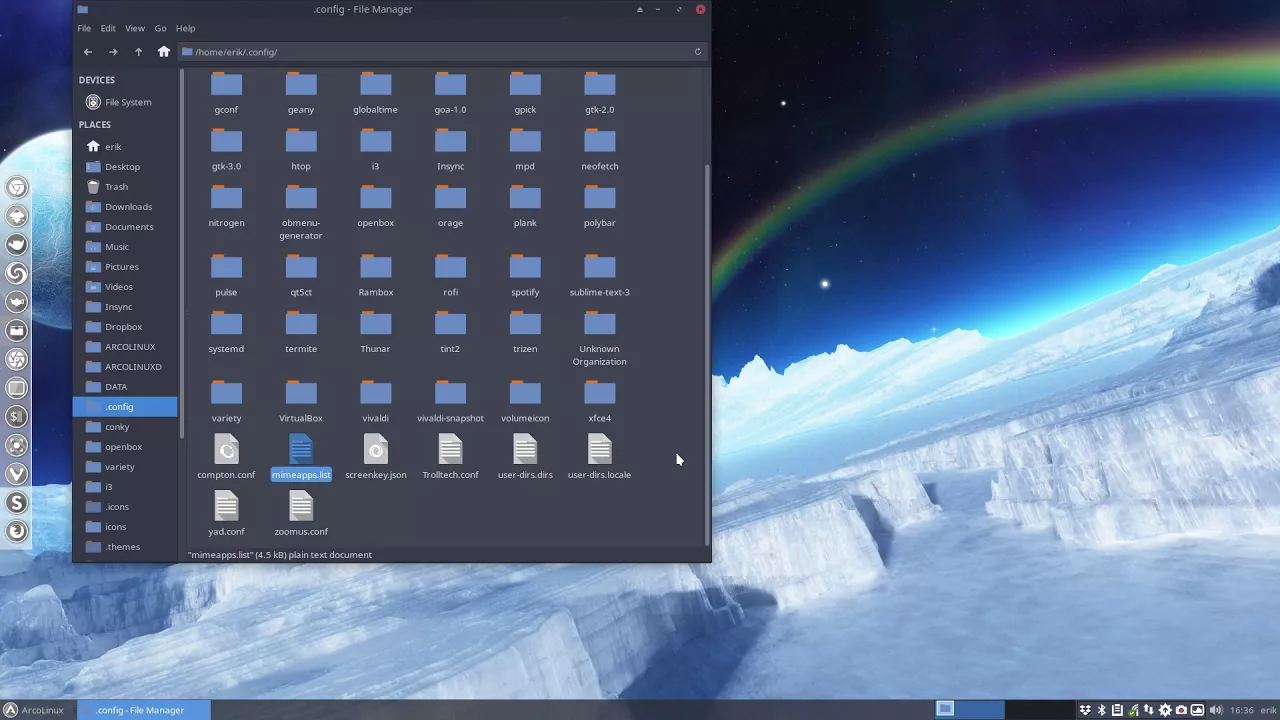Open DATA bookmark in sidebar

[x=125, y=387]
